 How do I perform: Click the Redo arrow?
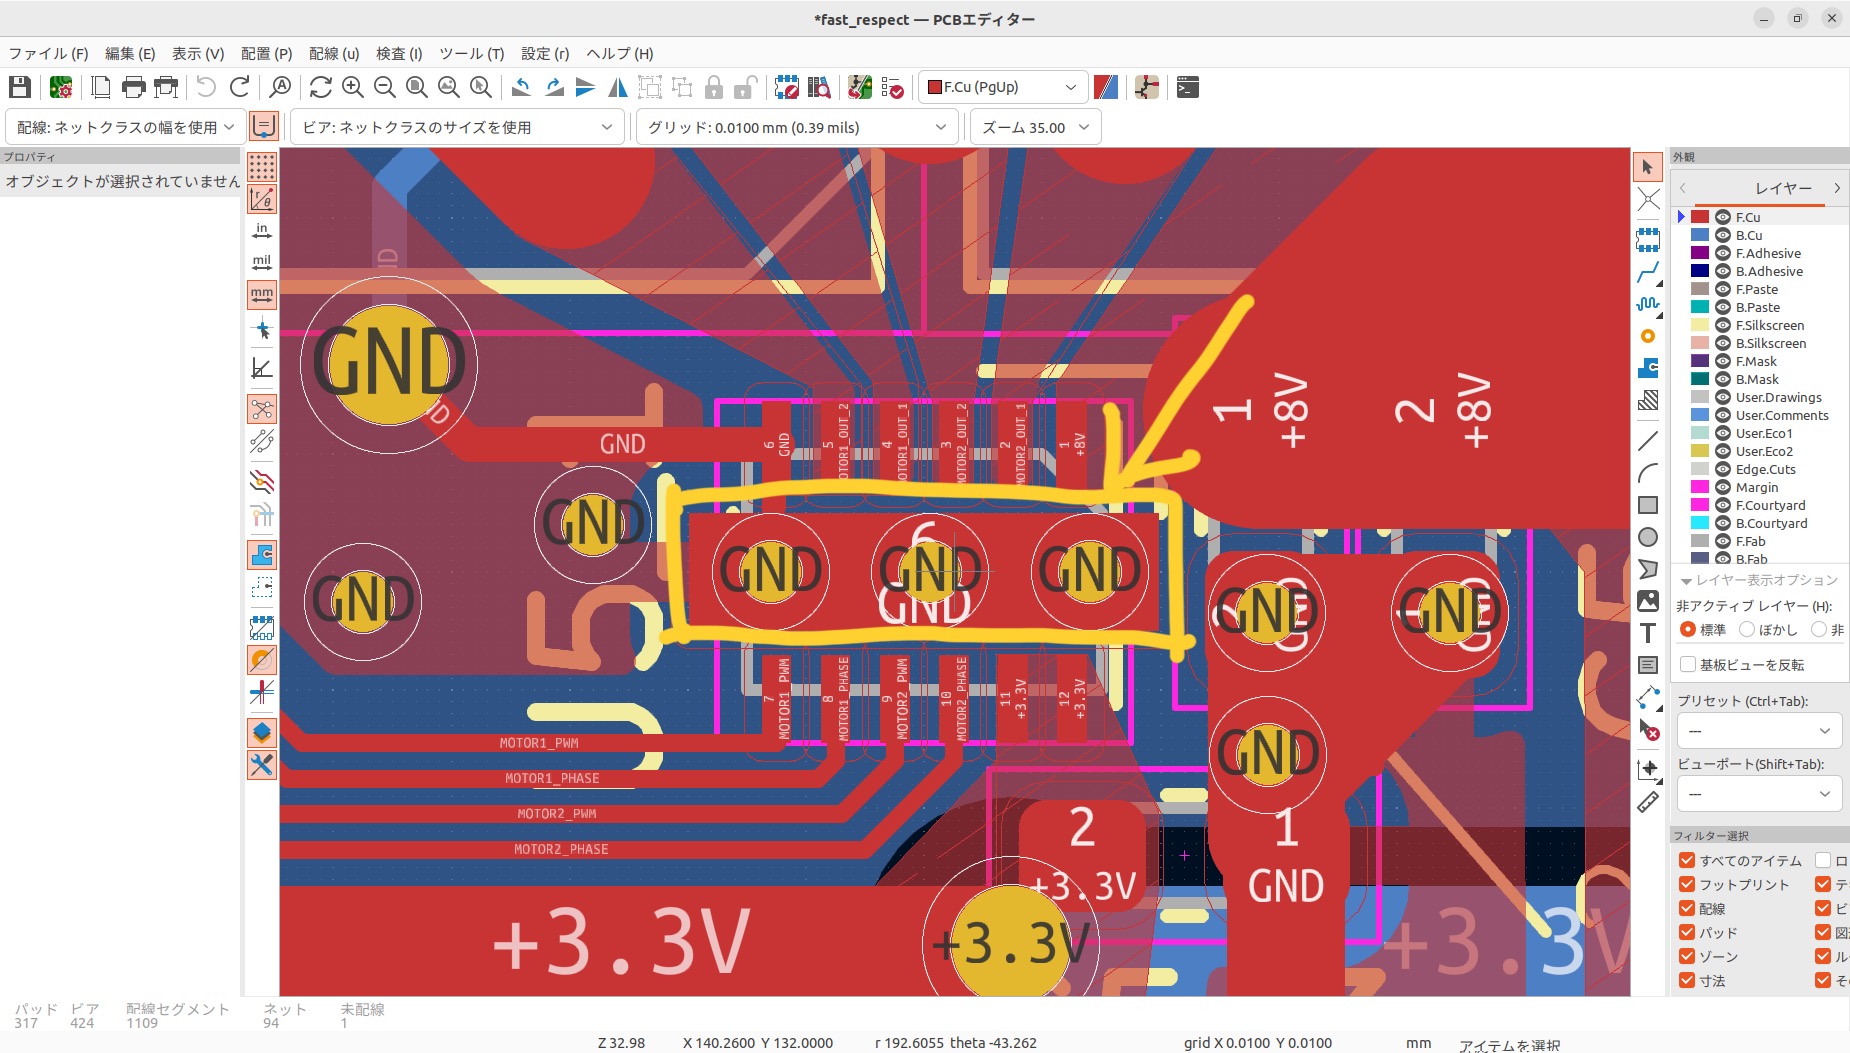point(240,88)
